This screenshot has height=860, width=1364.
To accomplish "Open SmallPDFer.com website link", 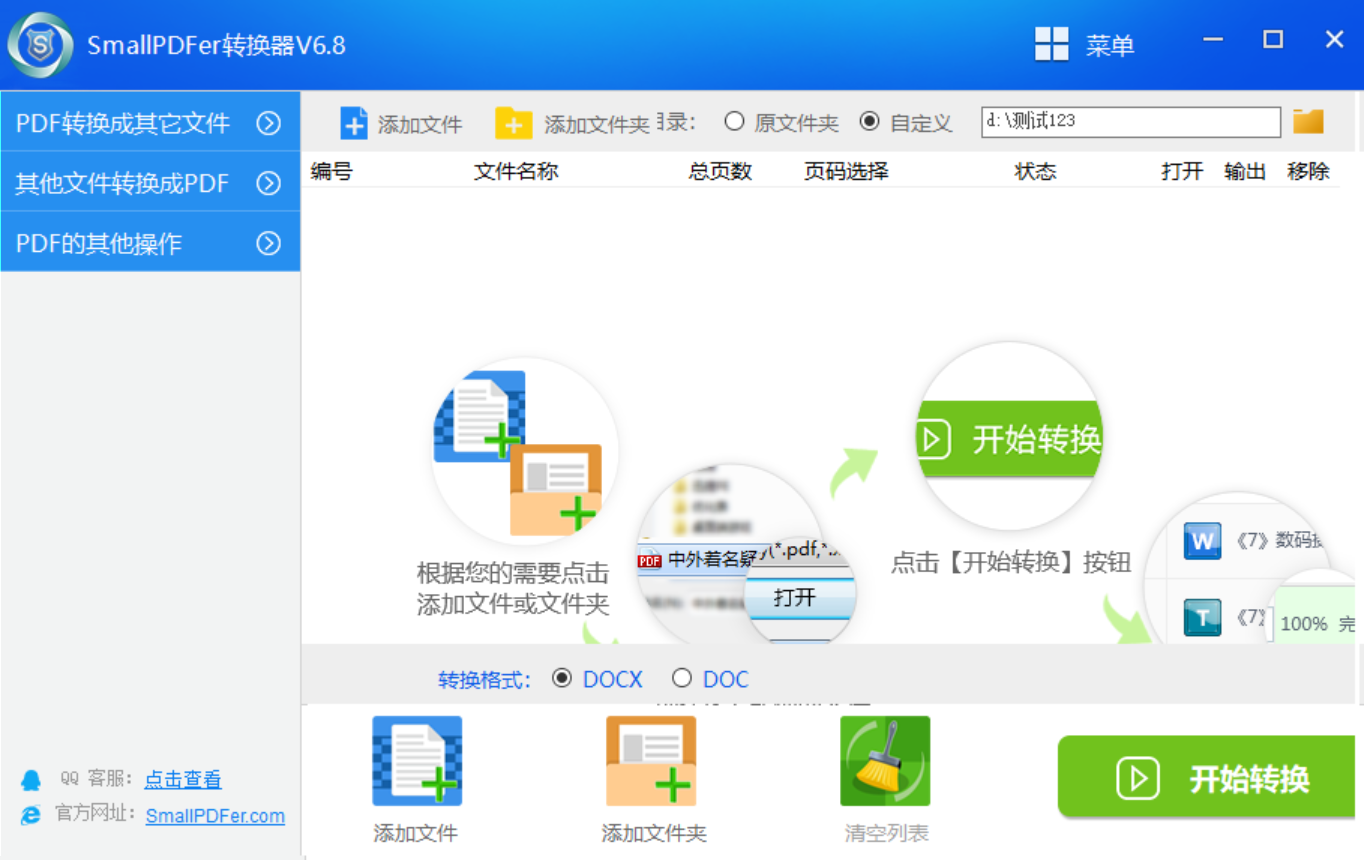I will click(215, 816).
